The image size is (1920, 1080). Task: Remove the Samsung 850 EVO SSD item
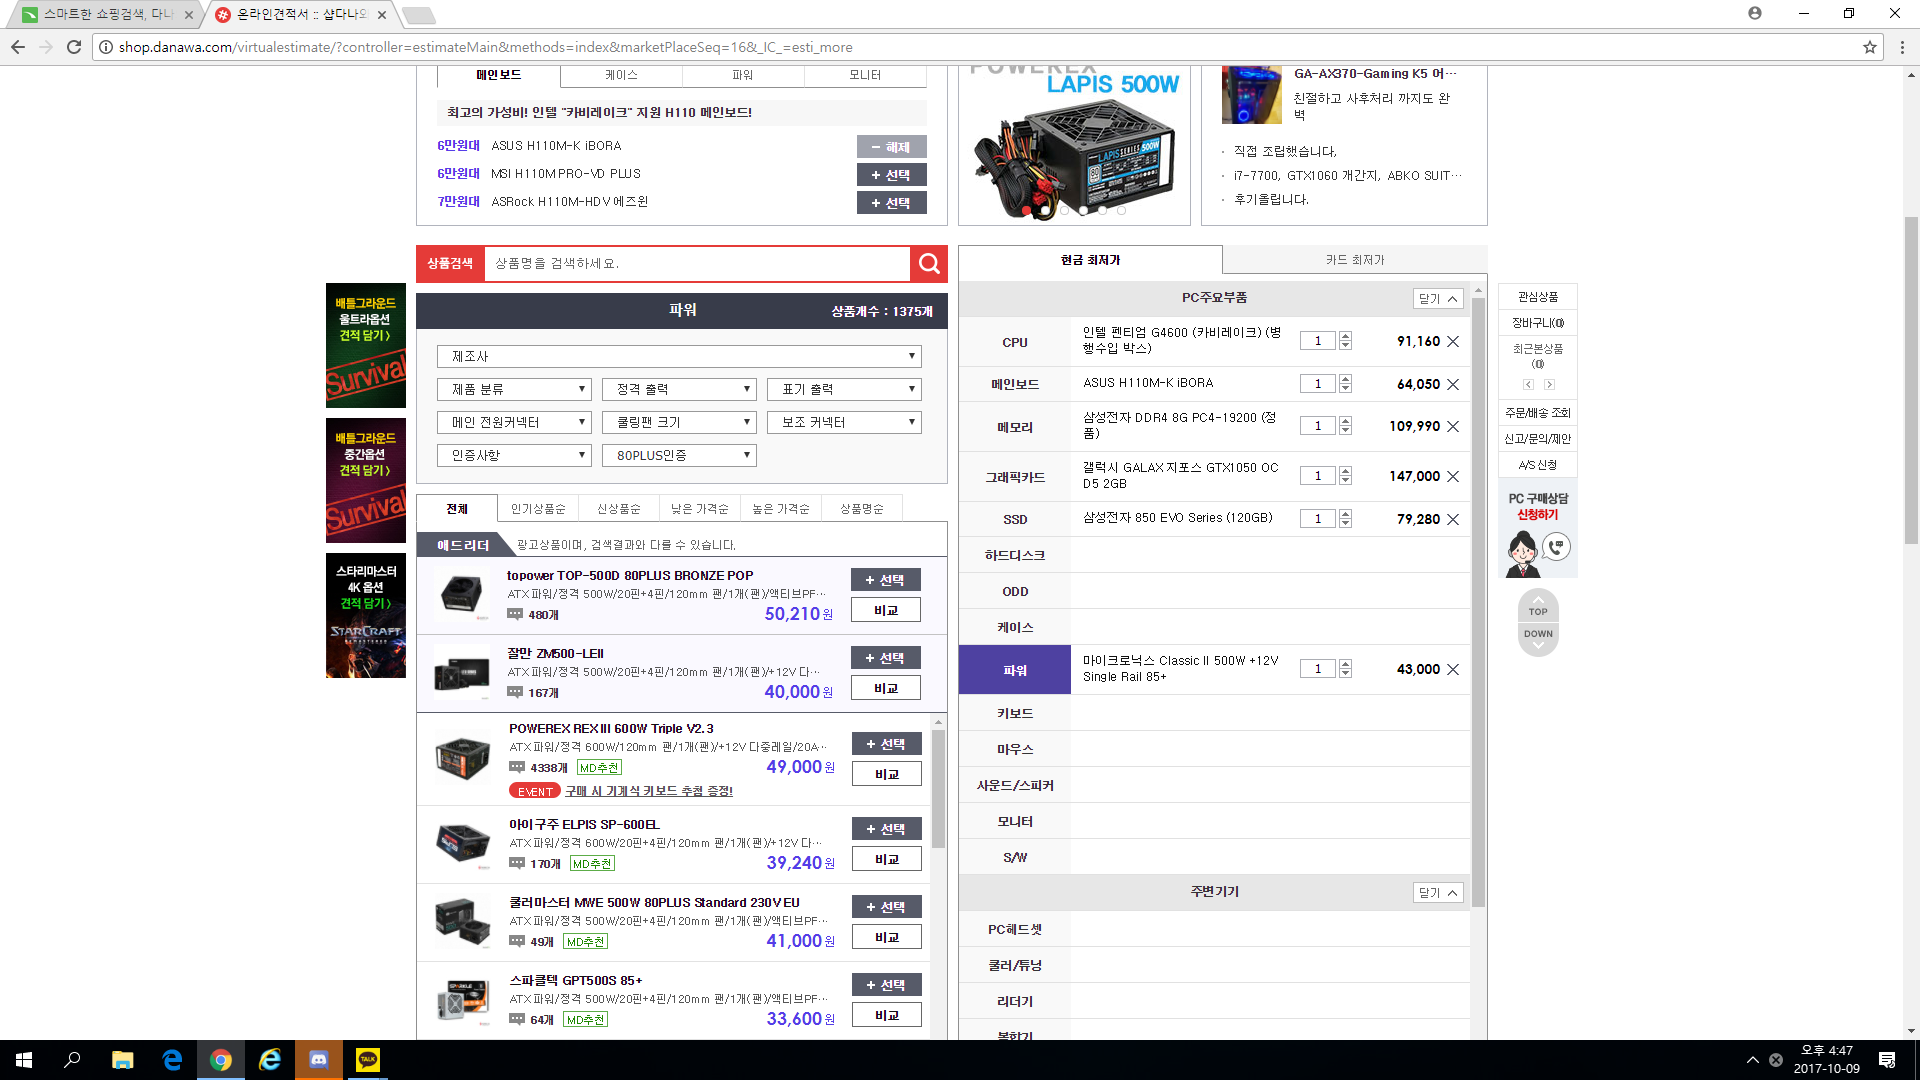click(1453, 520)
